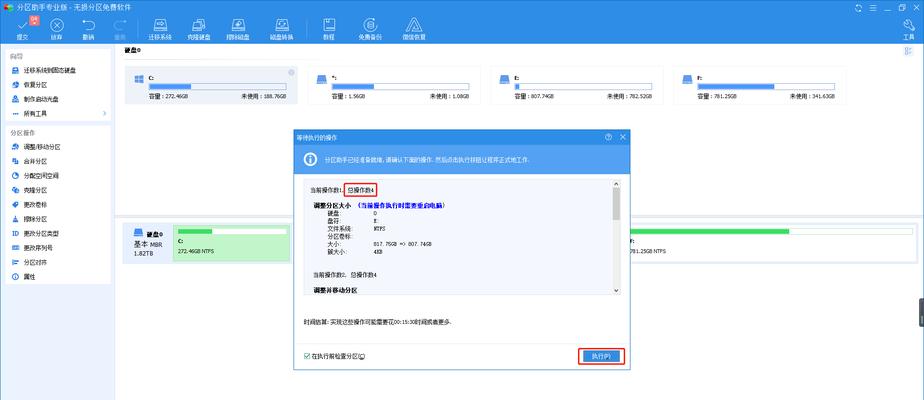Screen dimensions: 924x400
Task: Select the C: partition card, 272.46GB
Action: click(x=211, y=85)
